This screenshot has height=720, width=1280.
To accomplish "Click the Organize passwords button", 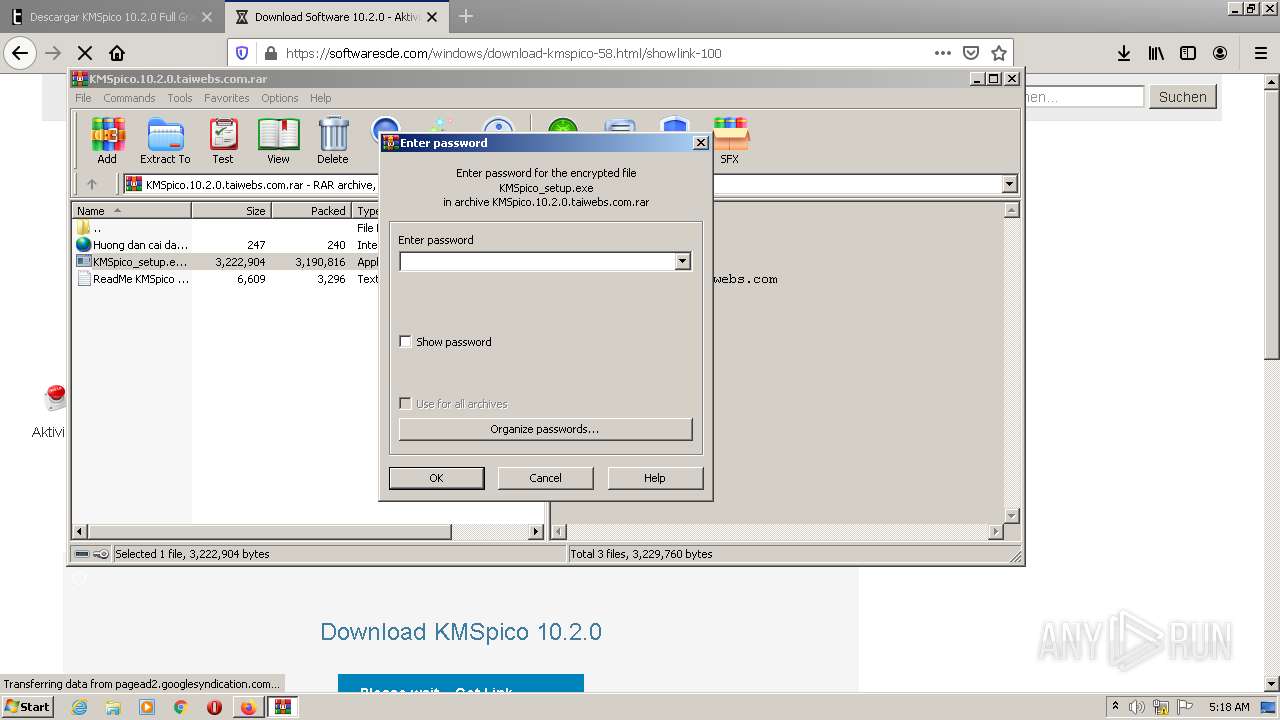I will (x=545, y=429).
